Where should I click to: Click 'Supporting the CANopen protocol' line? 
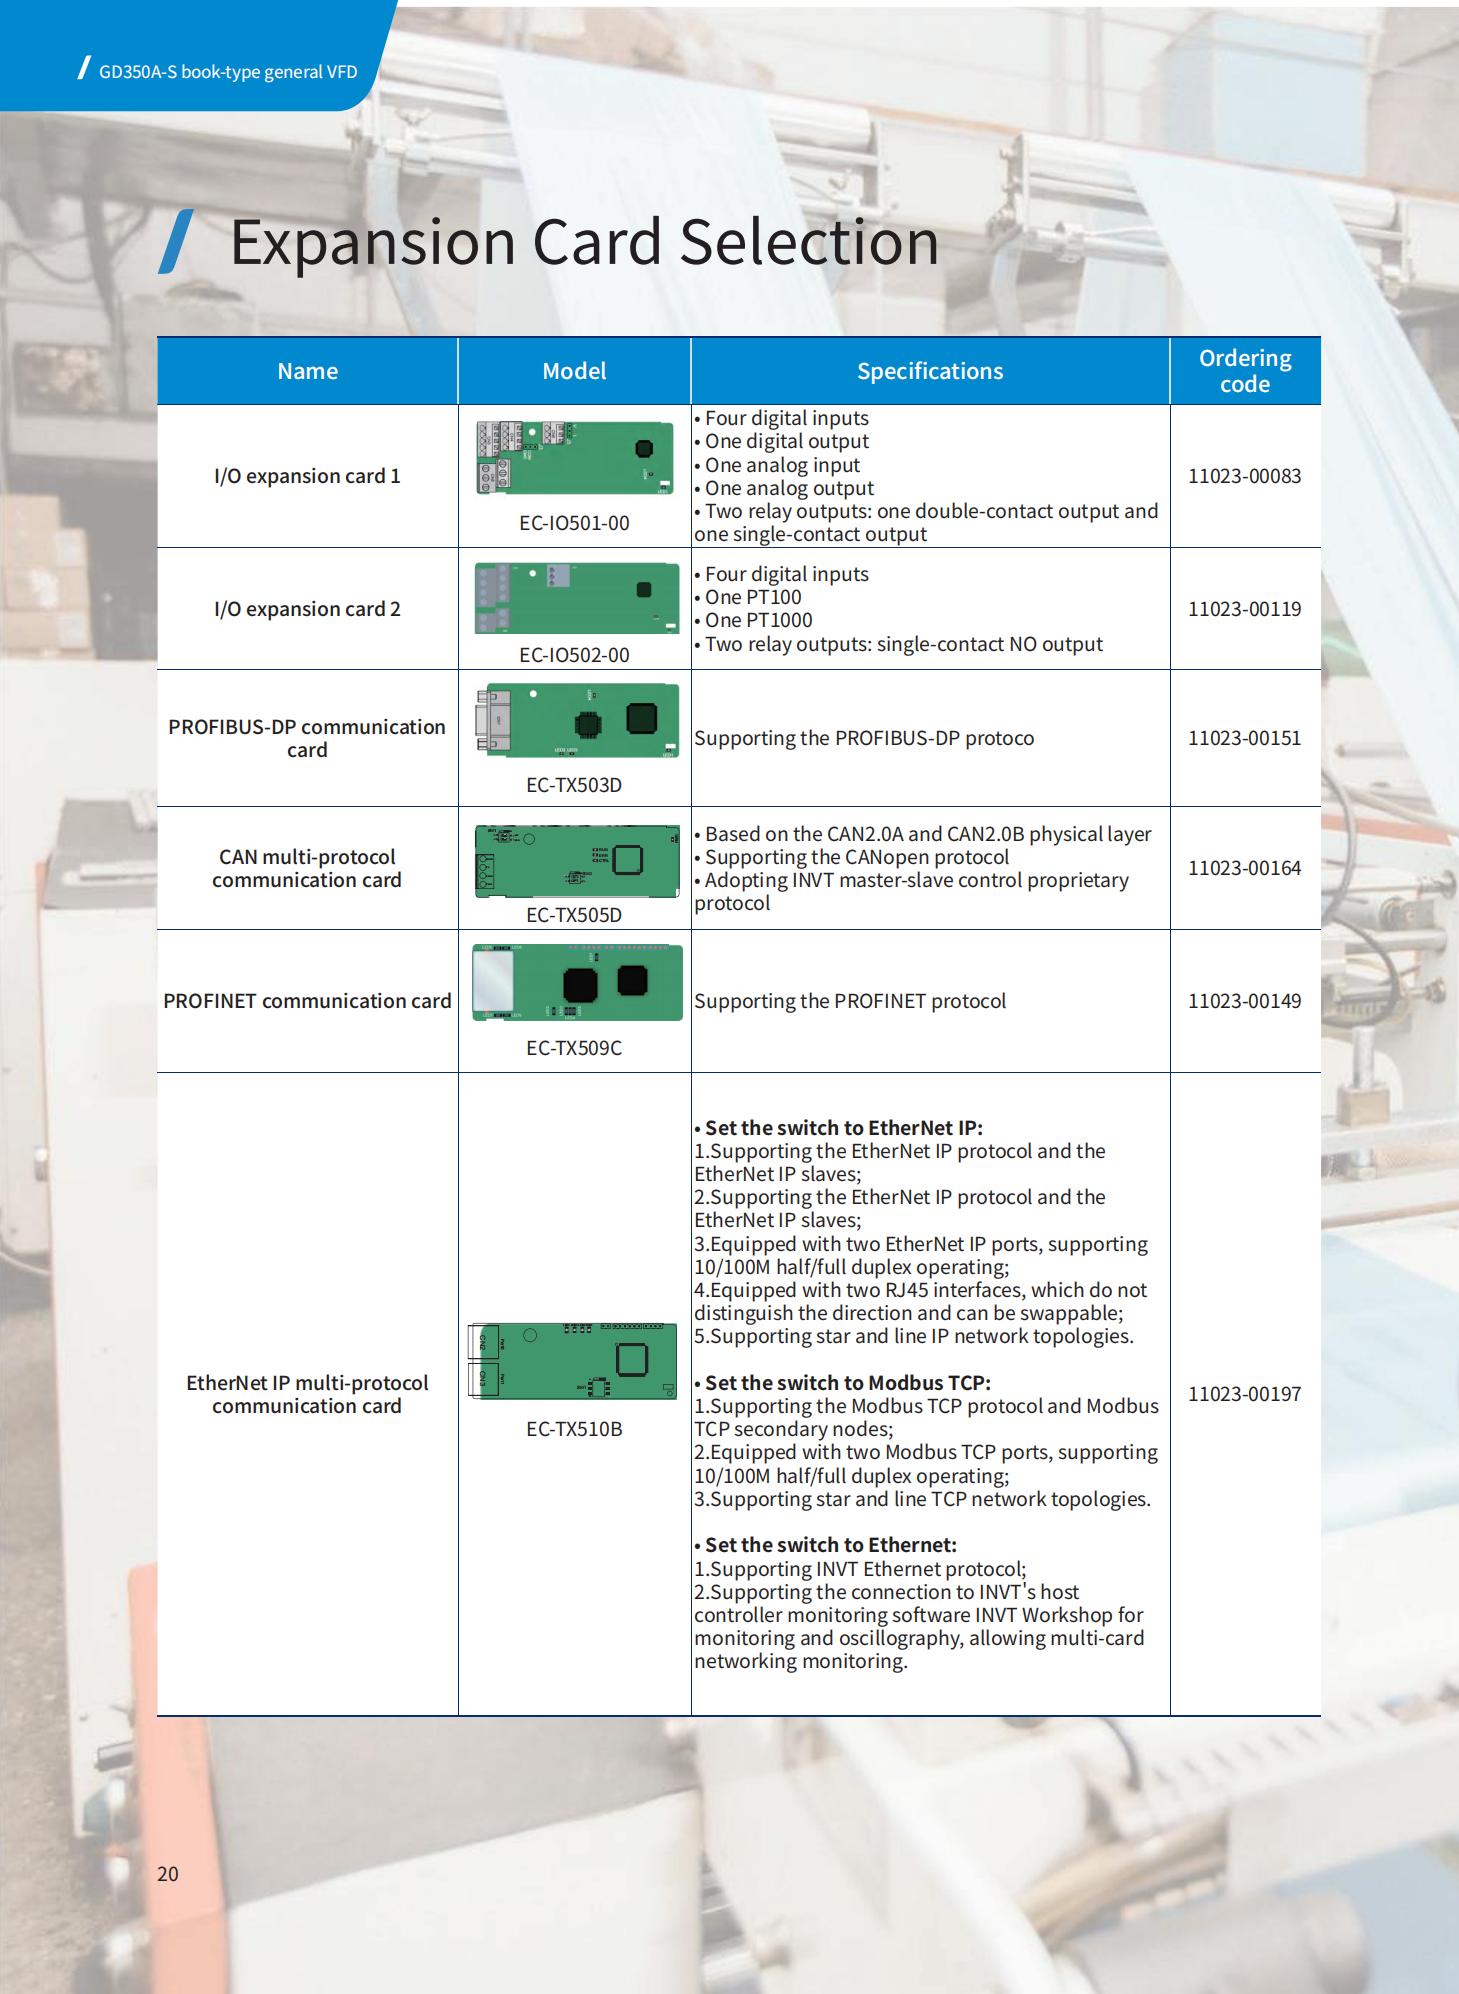tap(852, 857)
